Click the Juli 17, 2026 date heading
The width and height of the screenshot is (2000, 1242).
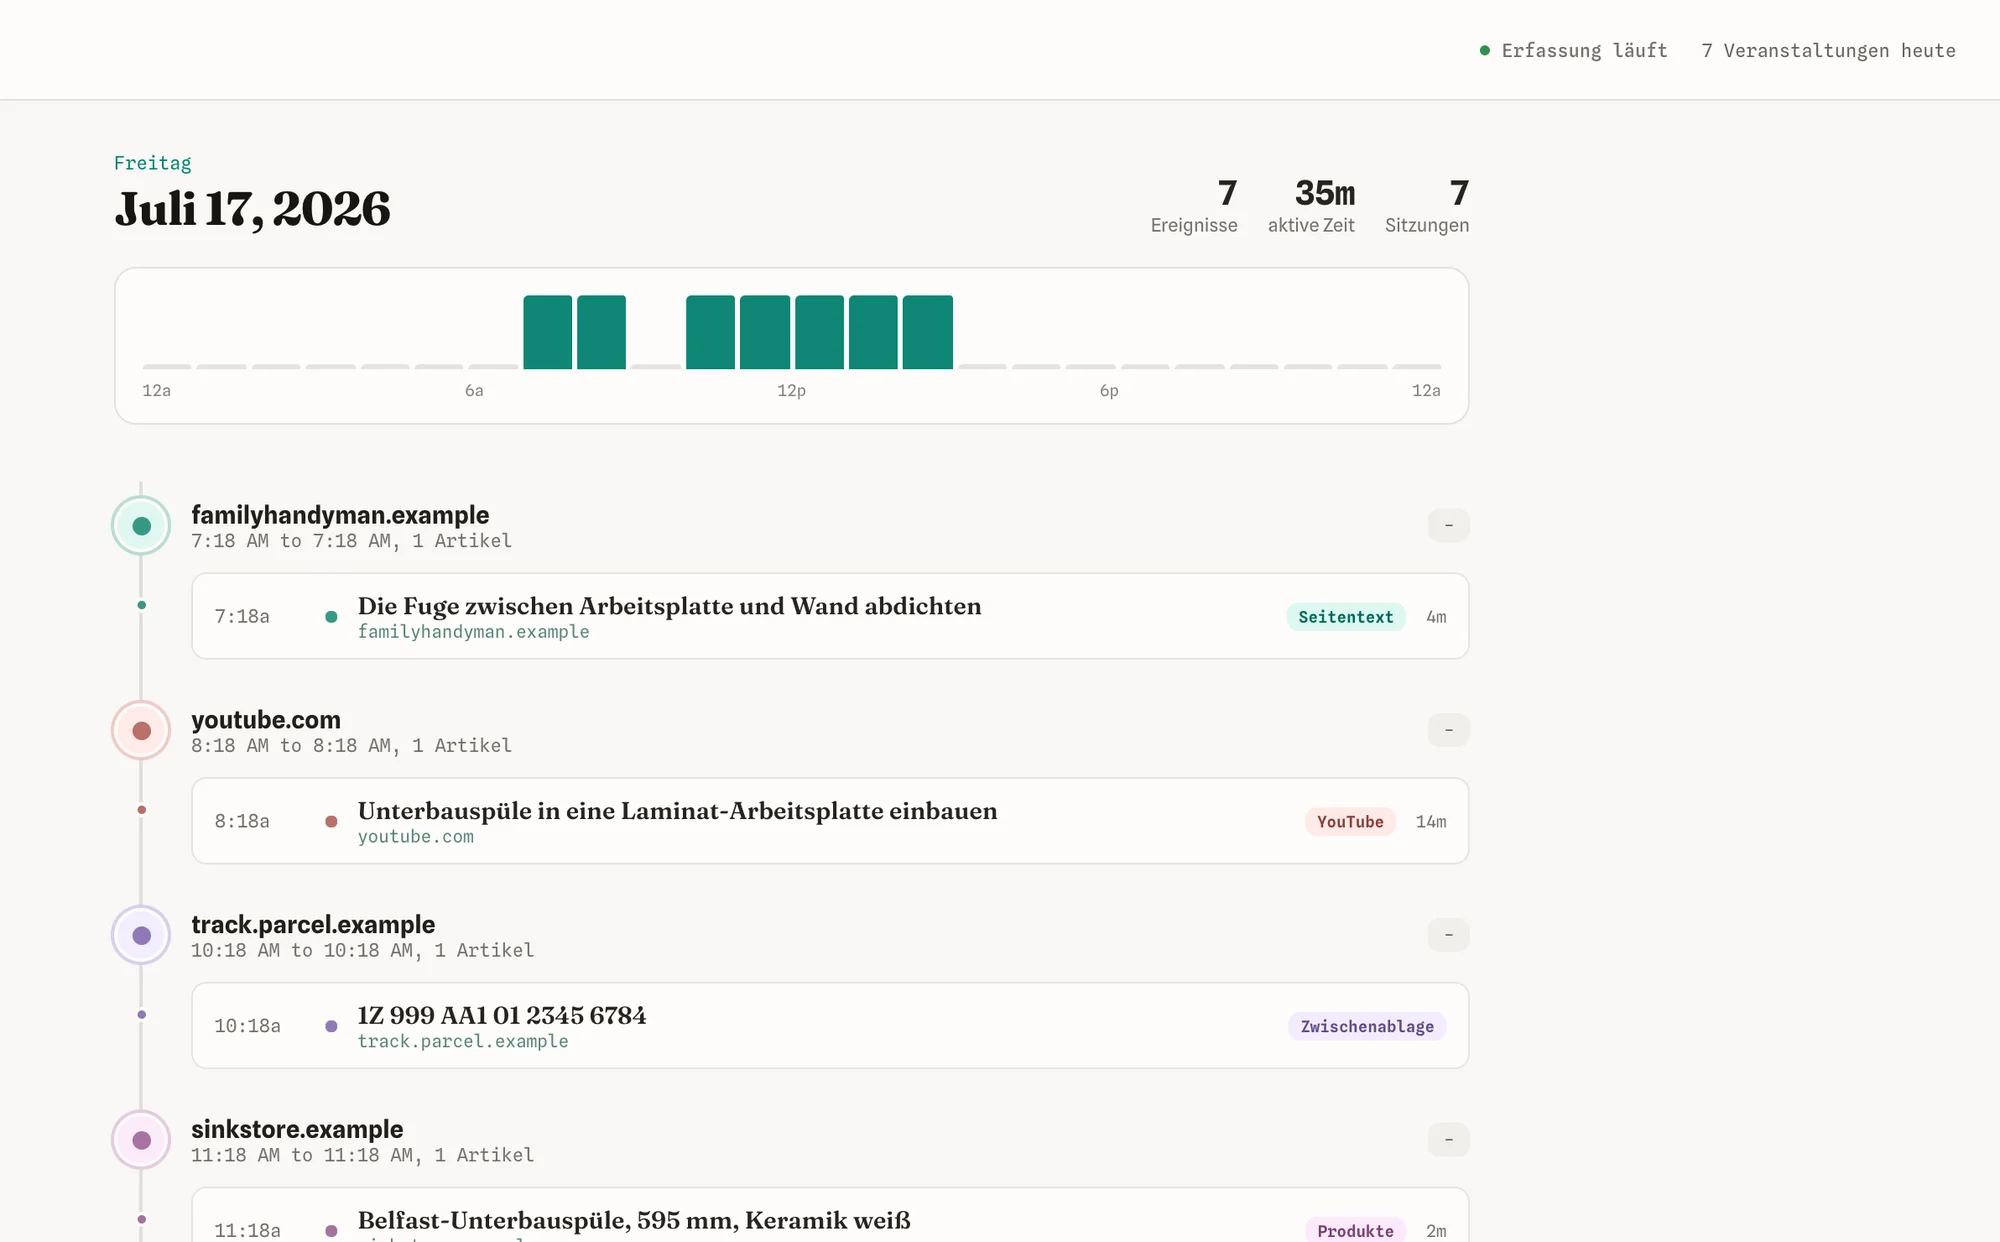pyautogui.click(x=253, y=209)
